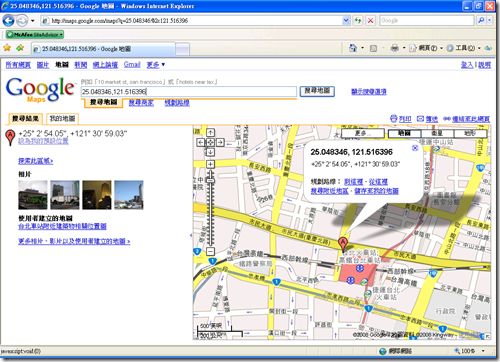Open the Print dropdown arrow
500x362 pixels.
pos(404,49)
